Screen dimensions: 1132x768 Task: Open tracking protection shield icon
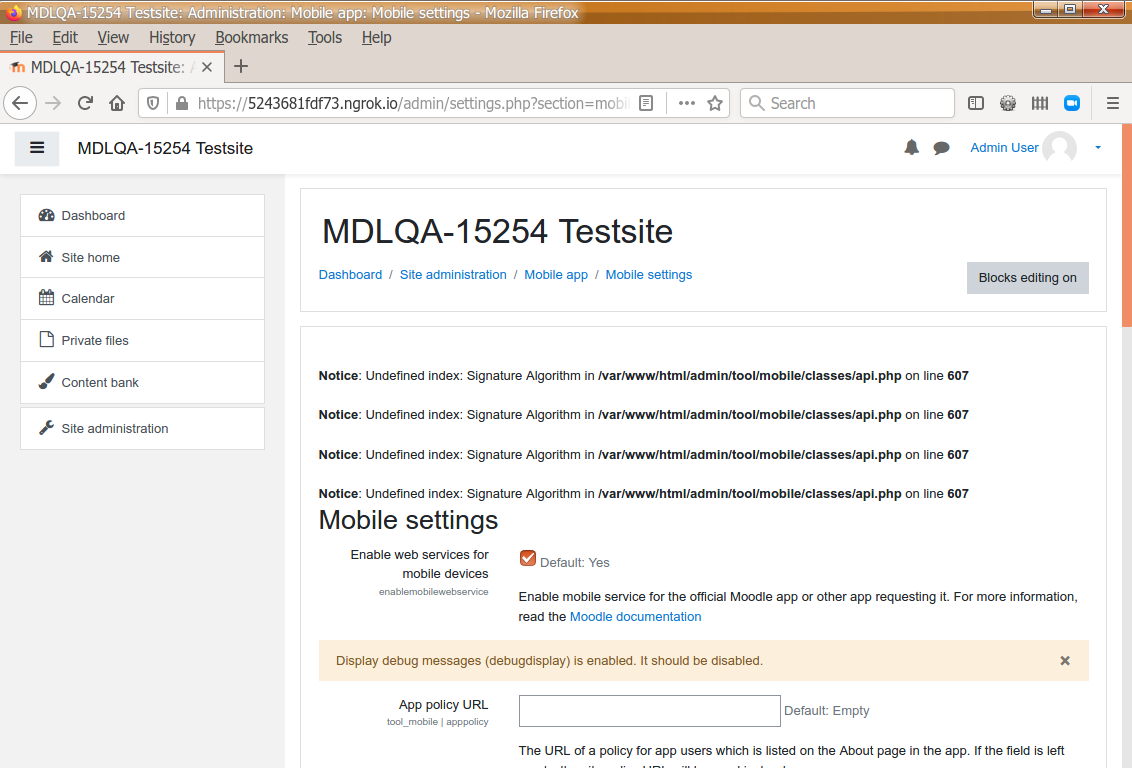(x=153, y=103)
